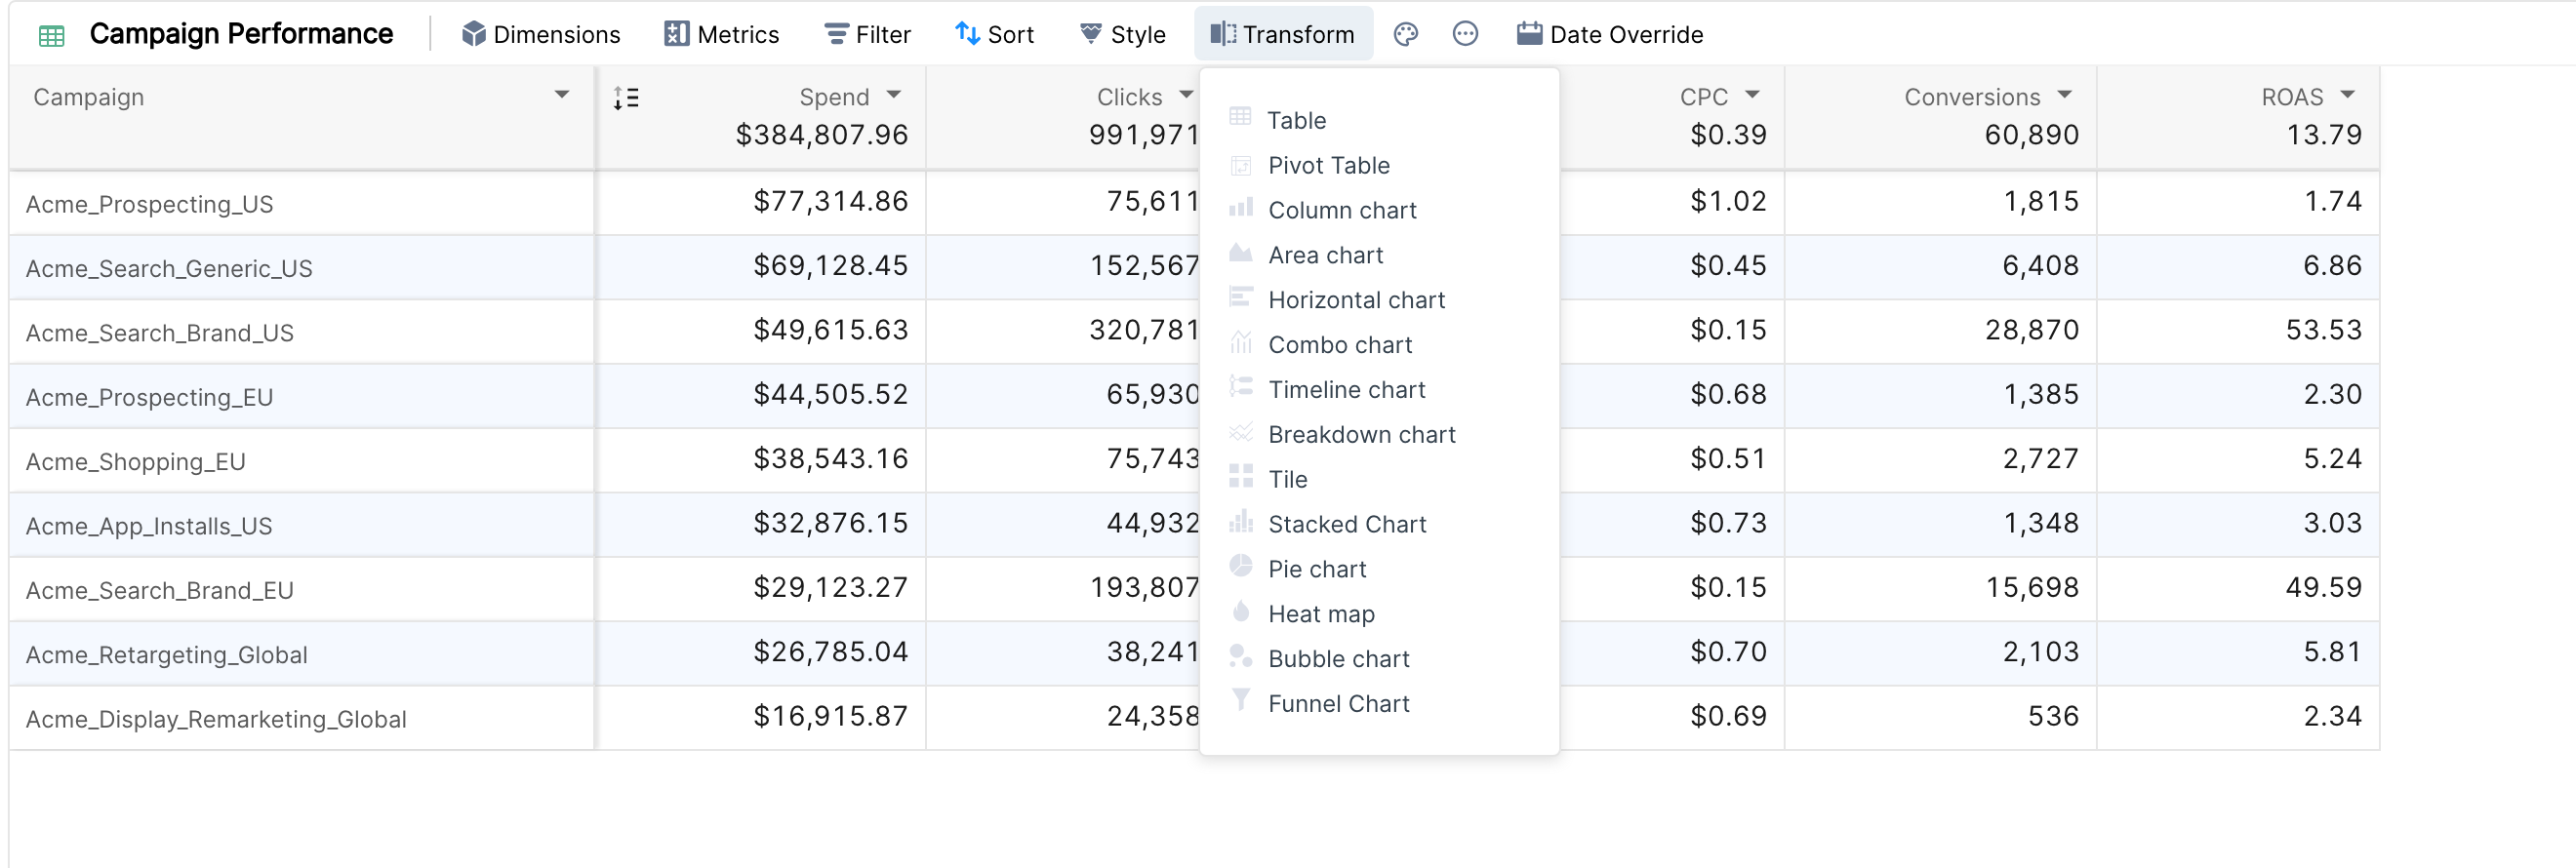Select the Acme_Retargeting_Global row

1194,653
